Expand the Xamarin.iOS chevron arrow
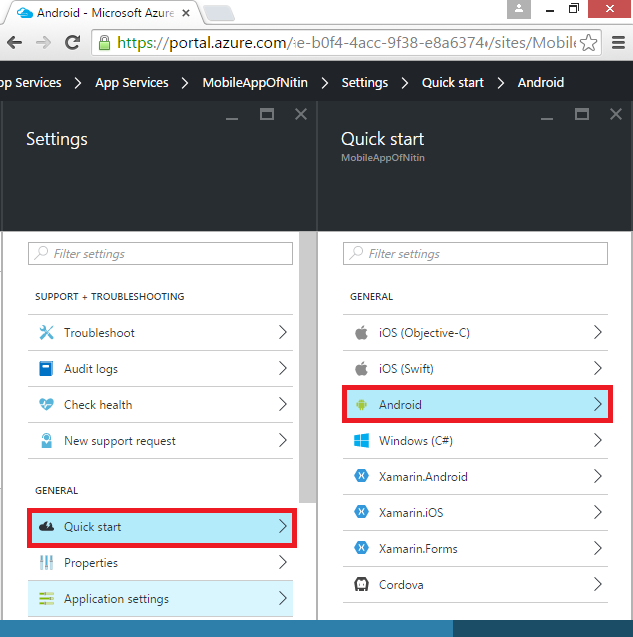This screenshot has width=633, height=637. (598, 513)
